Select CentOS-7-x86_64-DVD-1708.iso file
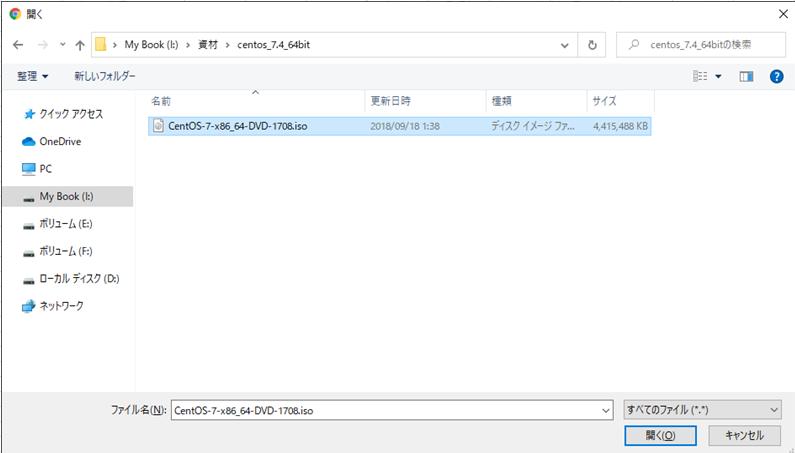 pyautogui.click(x=400, y=126)
